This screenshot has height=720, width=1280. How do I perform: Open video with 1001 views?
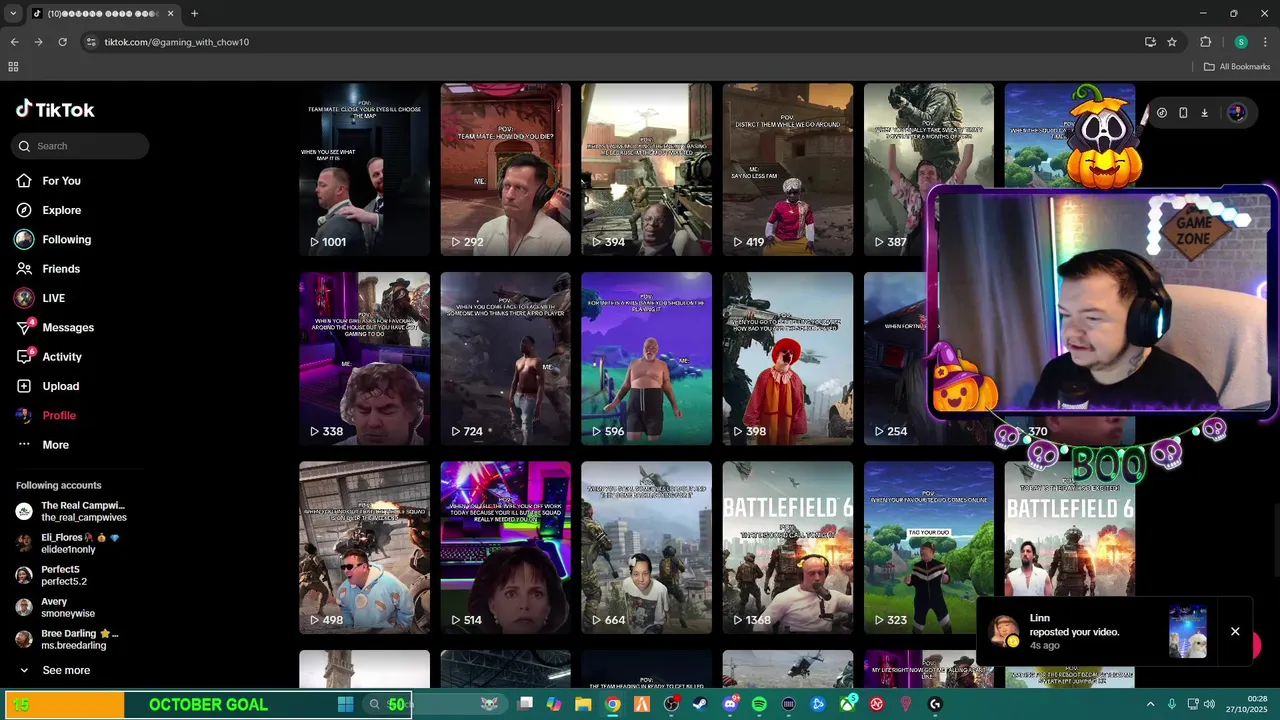[364, 170]
